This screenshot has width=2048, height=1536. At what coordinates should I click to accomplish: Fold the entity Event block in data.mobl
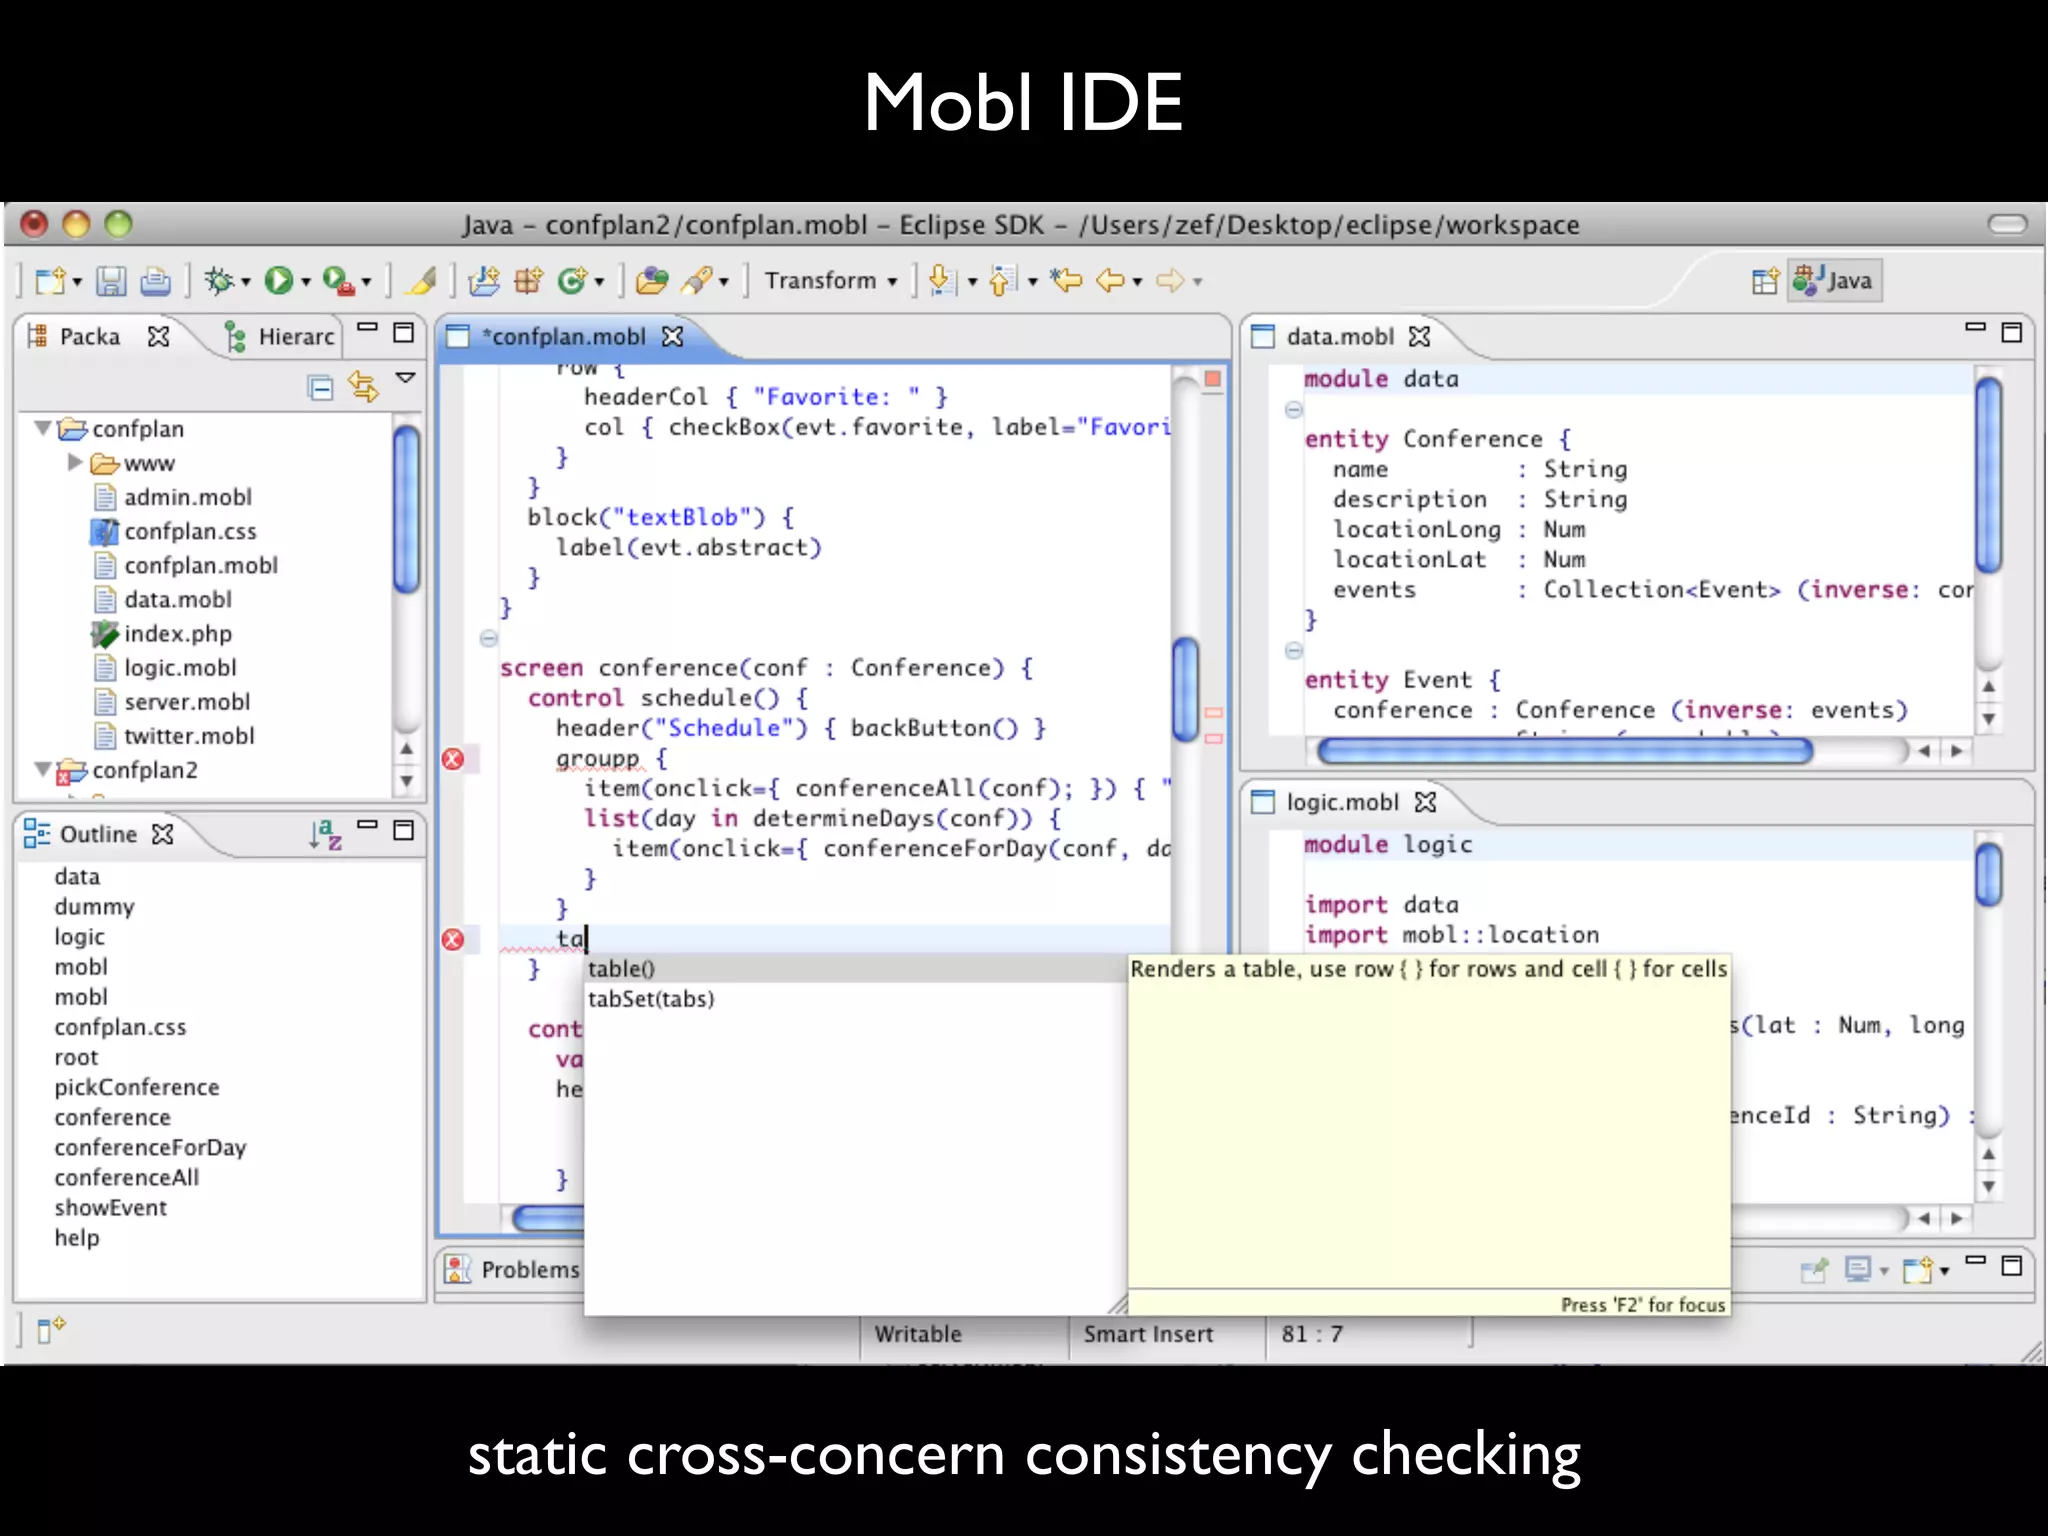pos(1293,650)
